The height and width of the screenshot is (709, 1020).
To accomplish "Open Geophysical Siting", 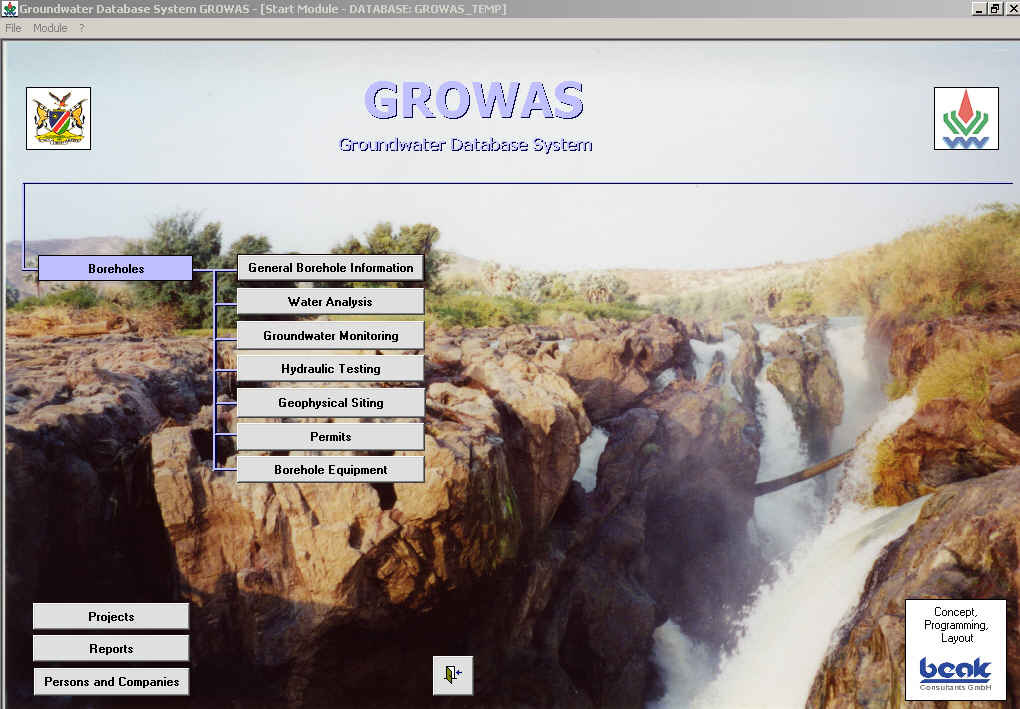I will pos(330,403).
